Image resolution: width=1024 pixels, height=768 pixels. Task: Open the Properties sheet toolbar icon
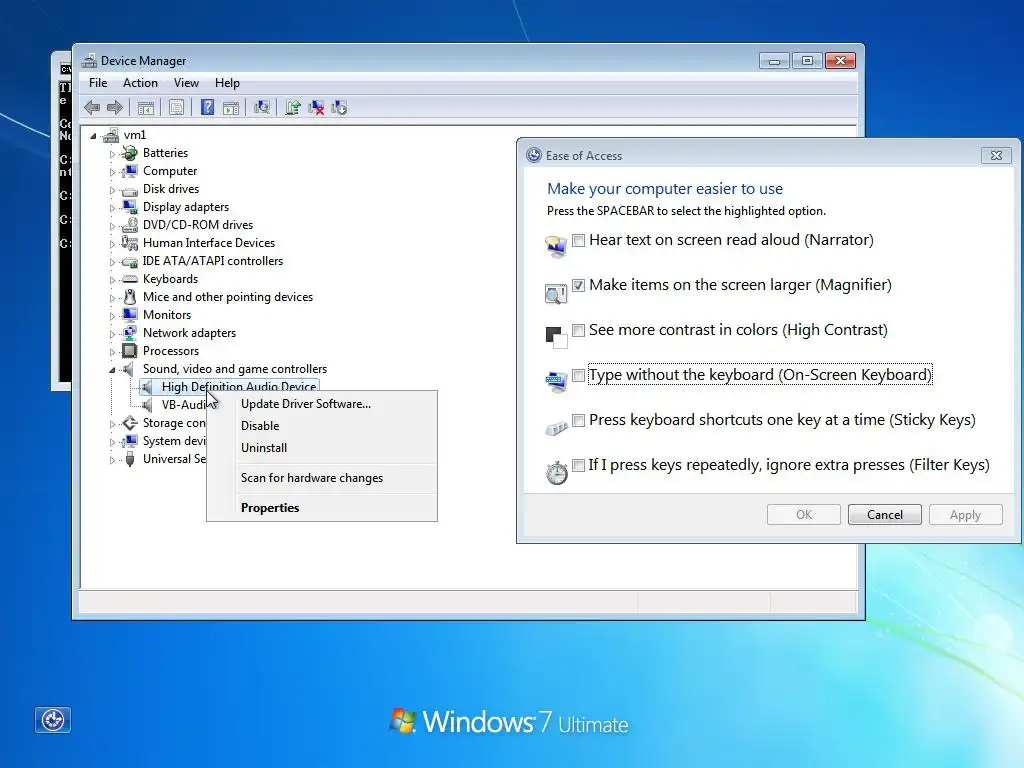pyautogui.click(x=176, y=108)
